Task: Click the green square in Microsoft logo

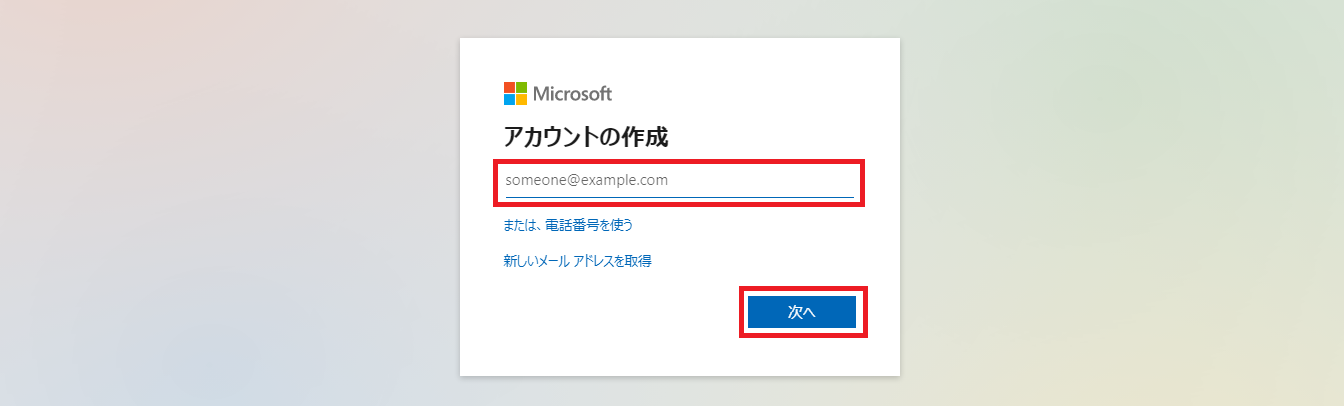Action: tap(521, 88)
